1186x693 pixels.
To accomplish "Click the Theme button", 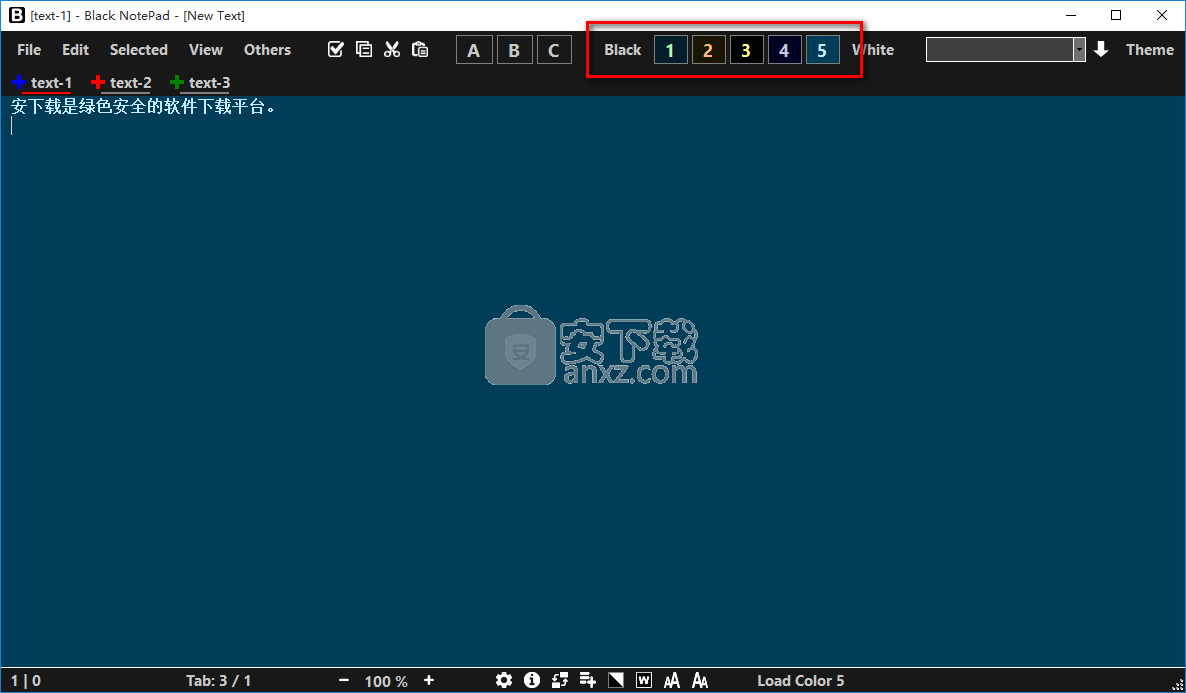I will [1150, 50].
